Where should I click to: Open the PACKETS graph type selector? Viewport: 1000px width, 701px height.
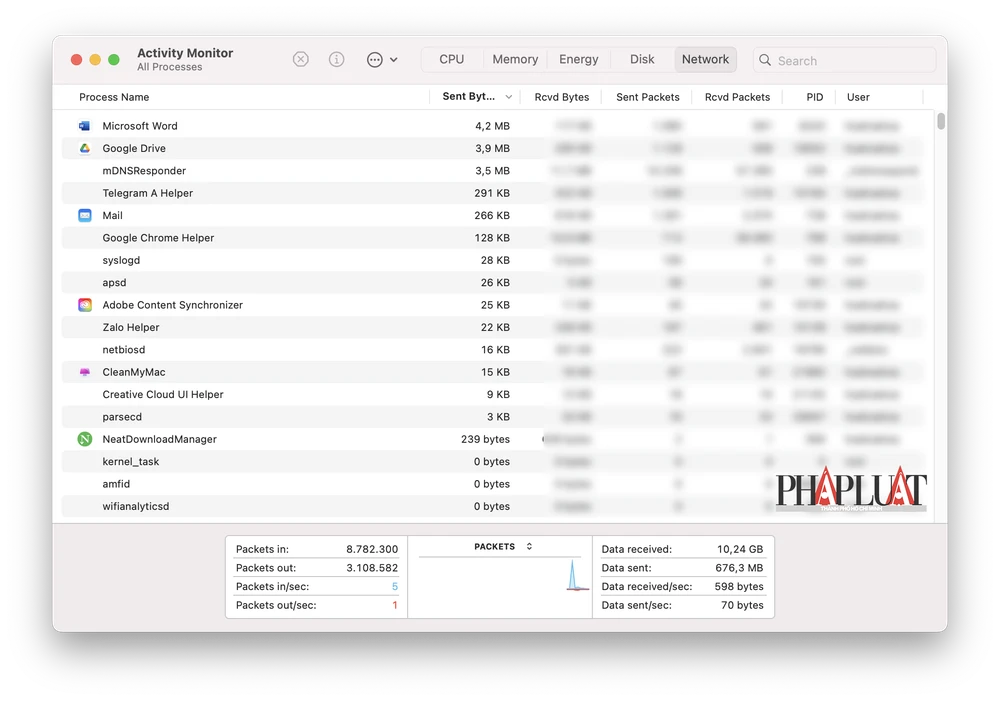(503, 547)
